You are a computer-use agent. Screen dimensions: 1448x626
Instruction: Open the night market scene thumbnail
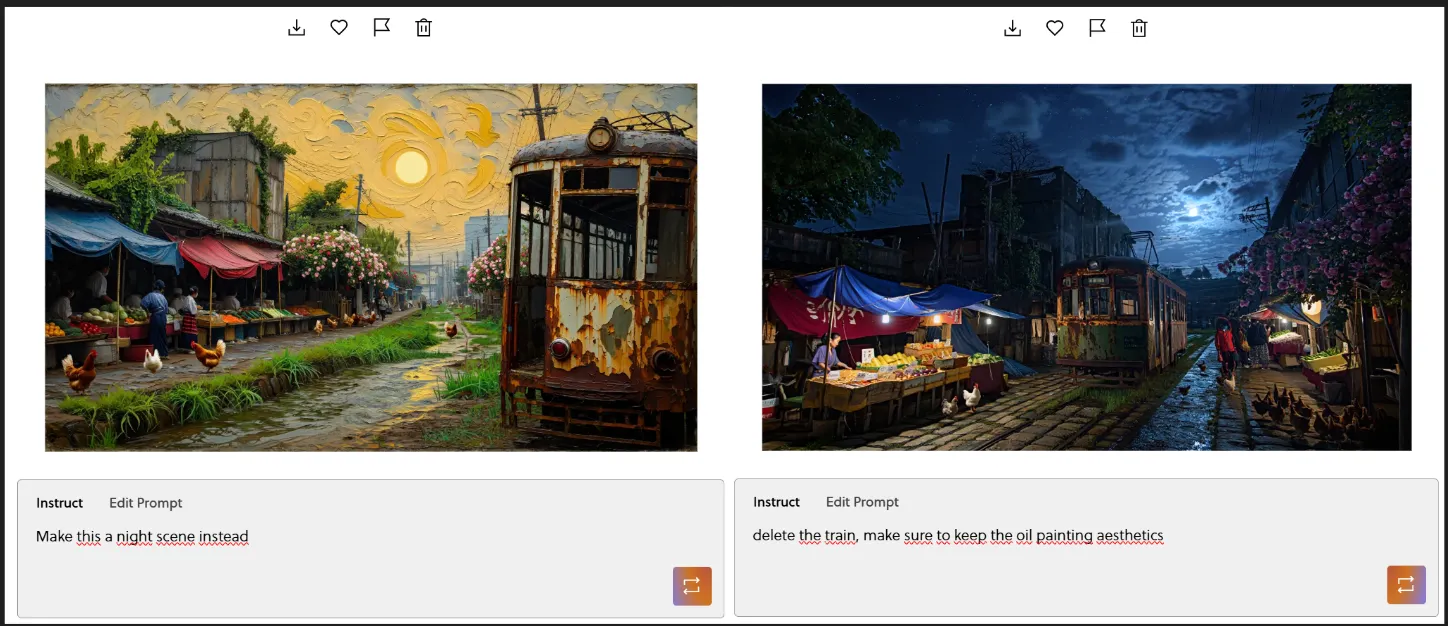1086,267
